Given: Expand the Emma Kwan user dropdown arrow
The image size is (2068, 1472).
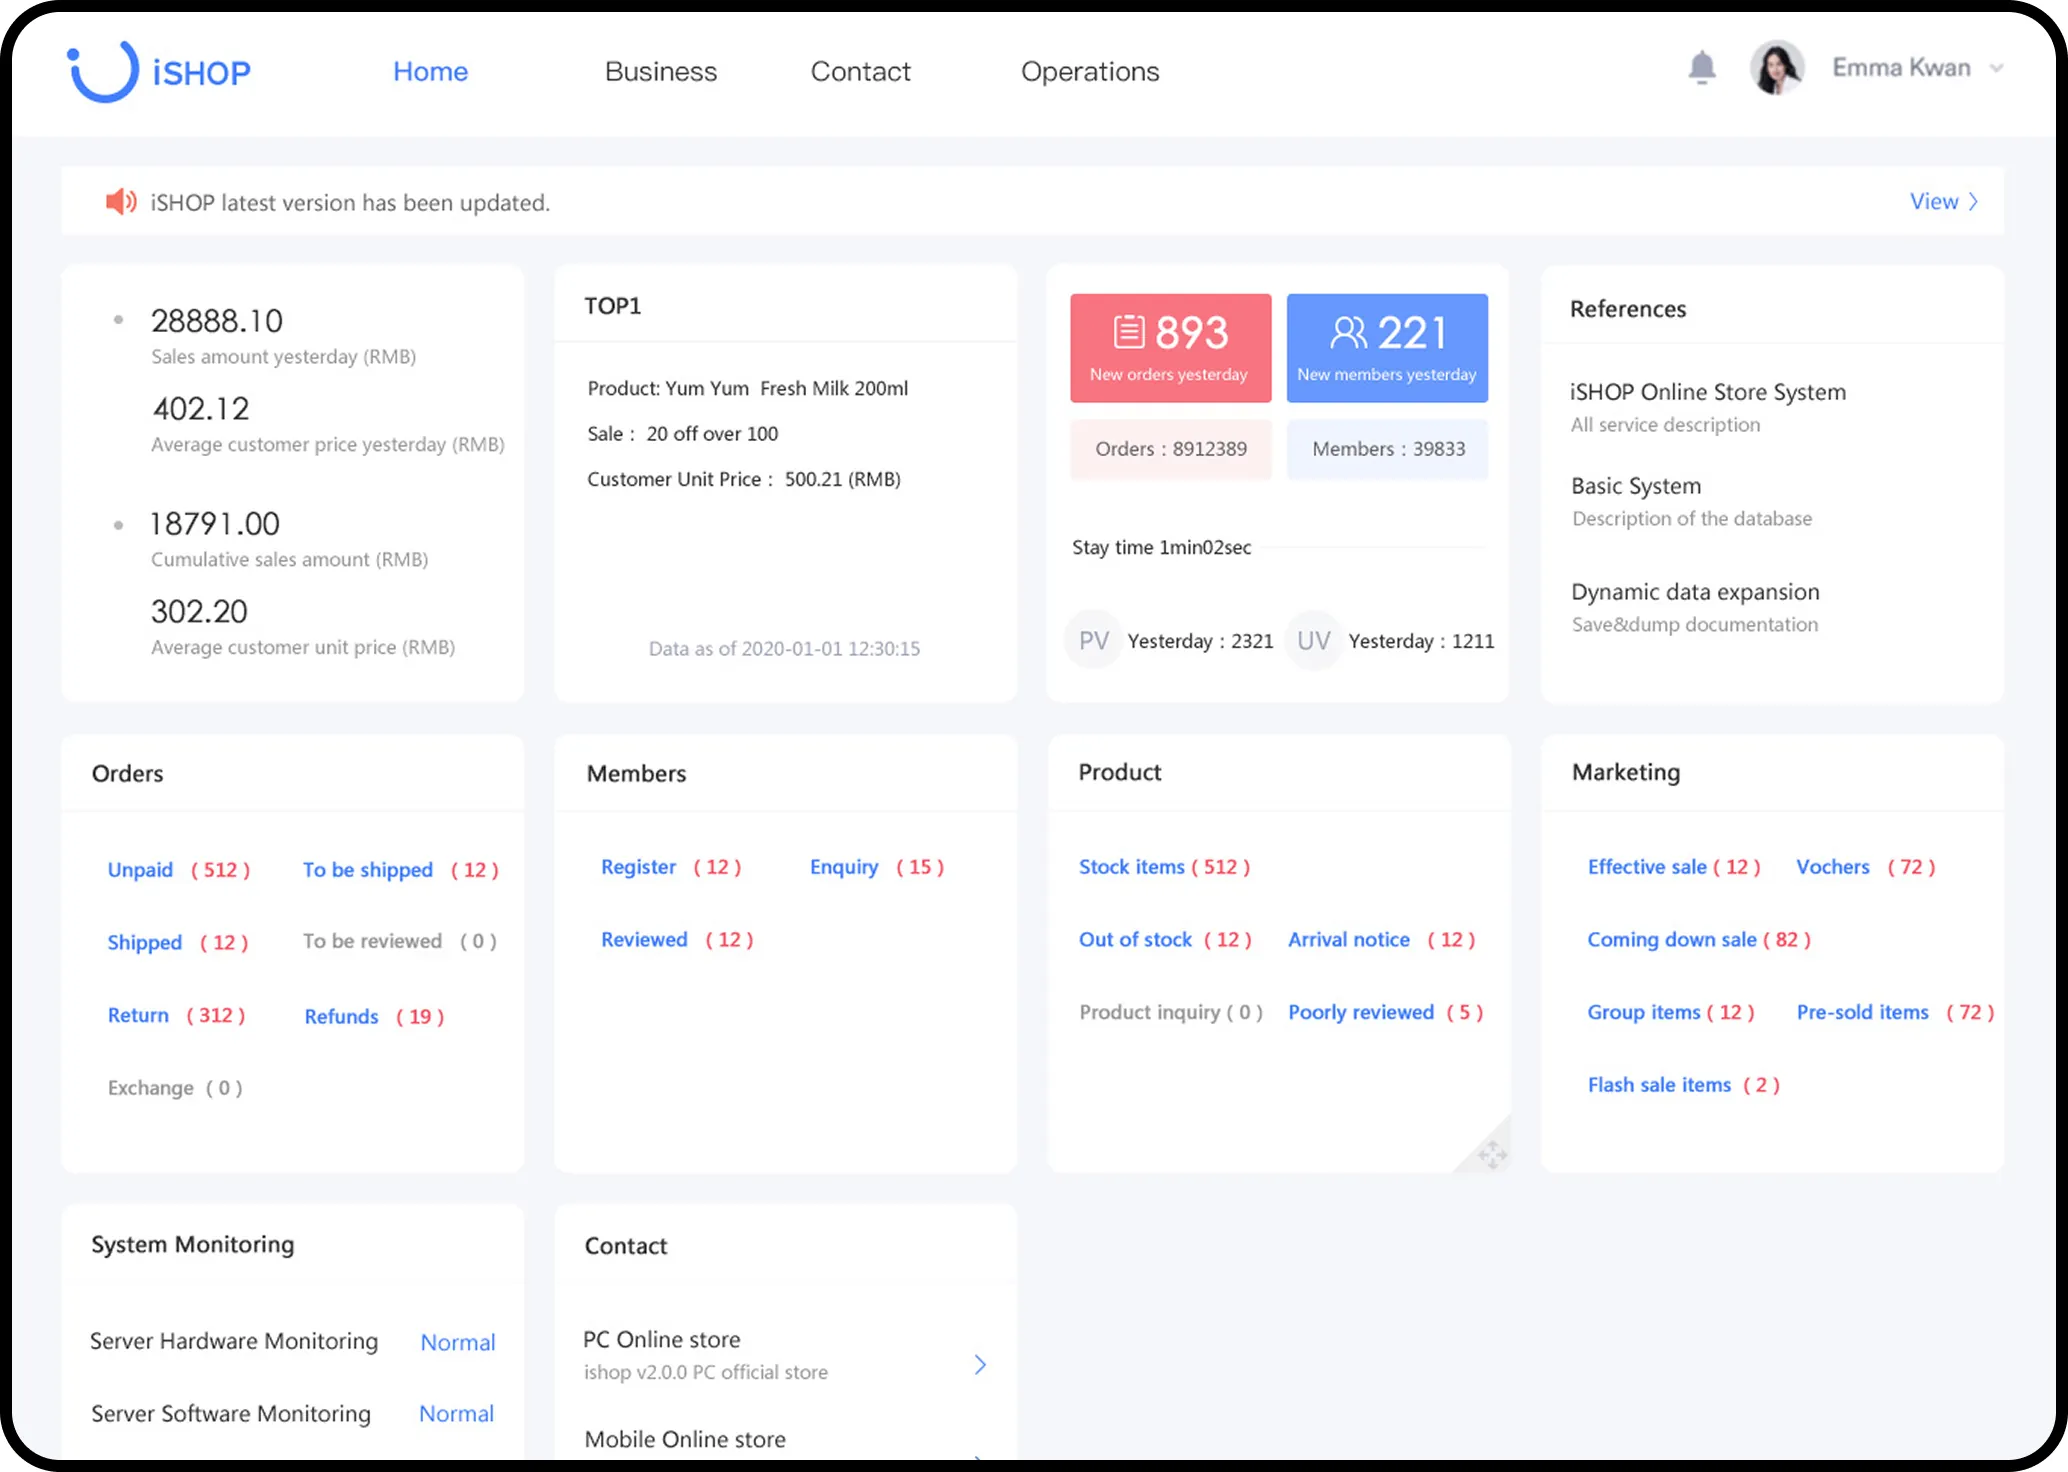Looking at the screenshot, I should 1997,68.
